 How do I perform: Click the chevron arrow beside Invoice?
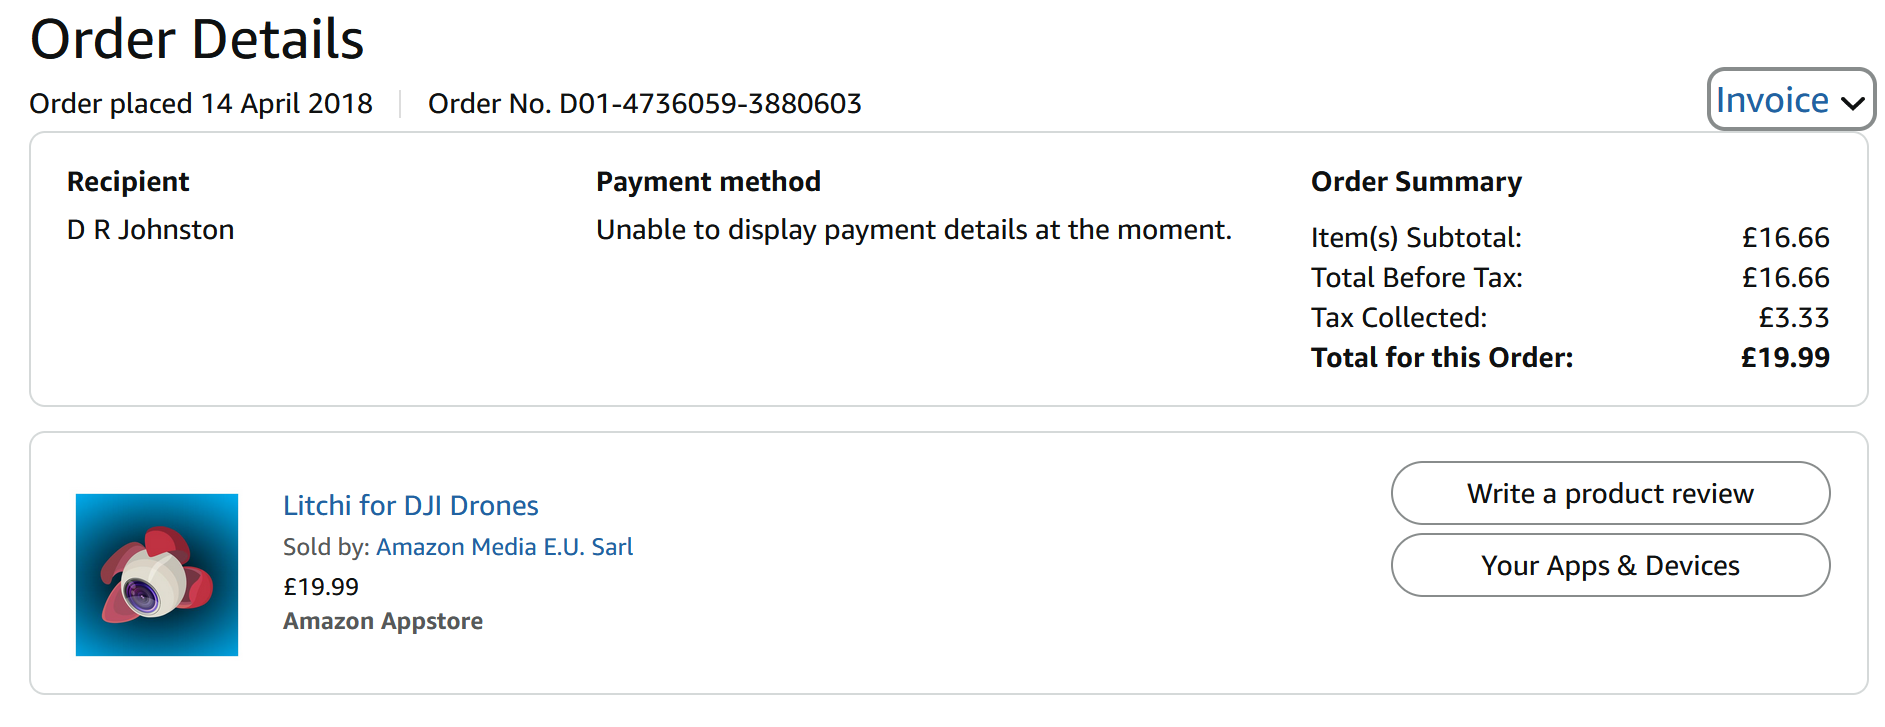coord(1852,103)
